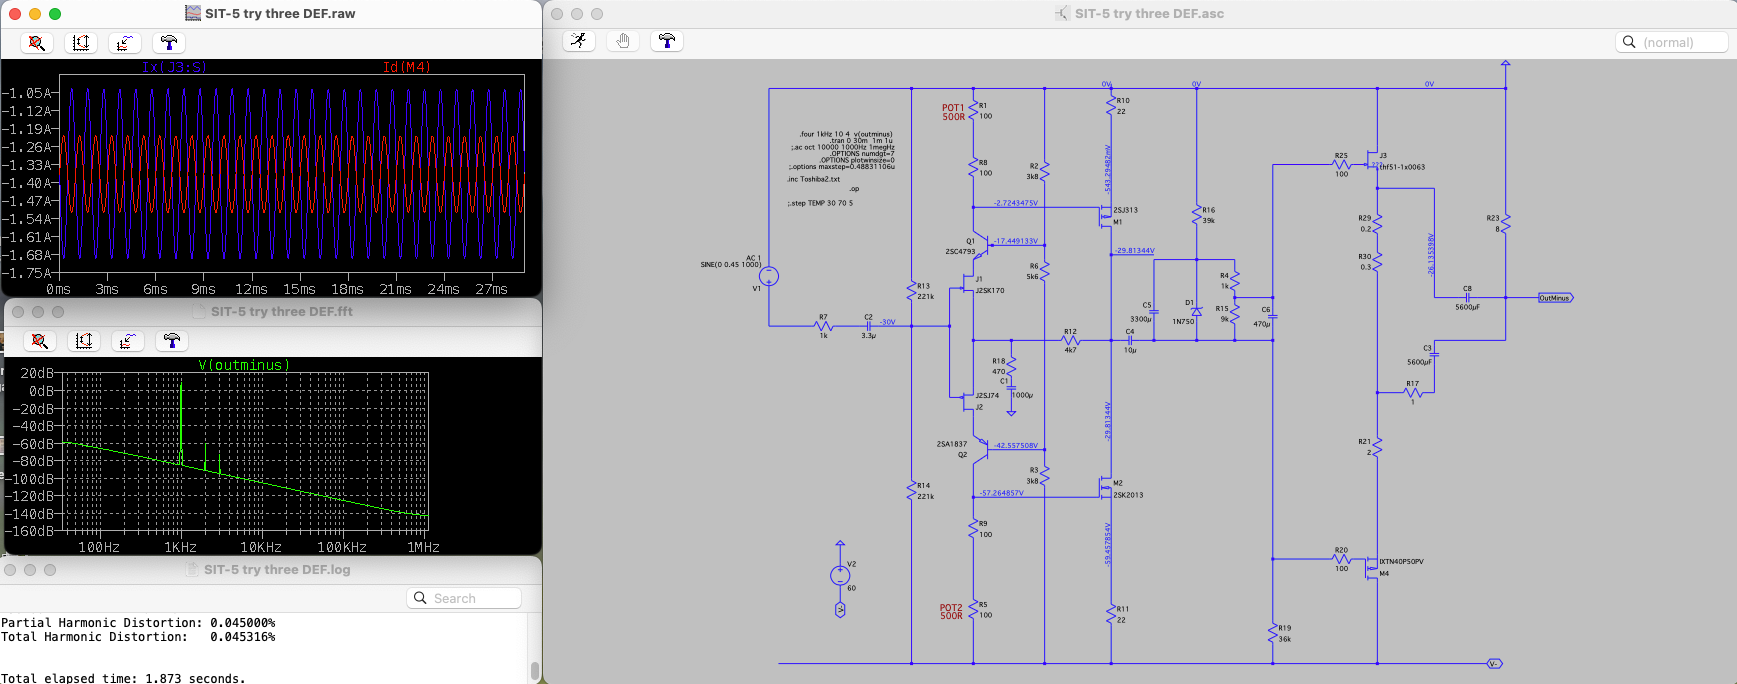Click -1.40A label on waveform vertical axis
This screenshot has width=1737, height=684.
pyautogui.click(x=26, y=183)
